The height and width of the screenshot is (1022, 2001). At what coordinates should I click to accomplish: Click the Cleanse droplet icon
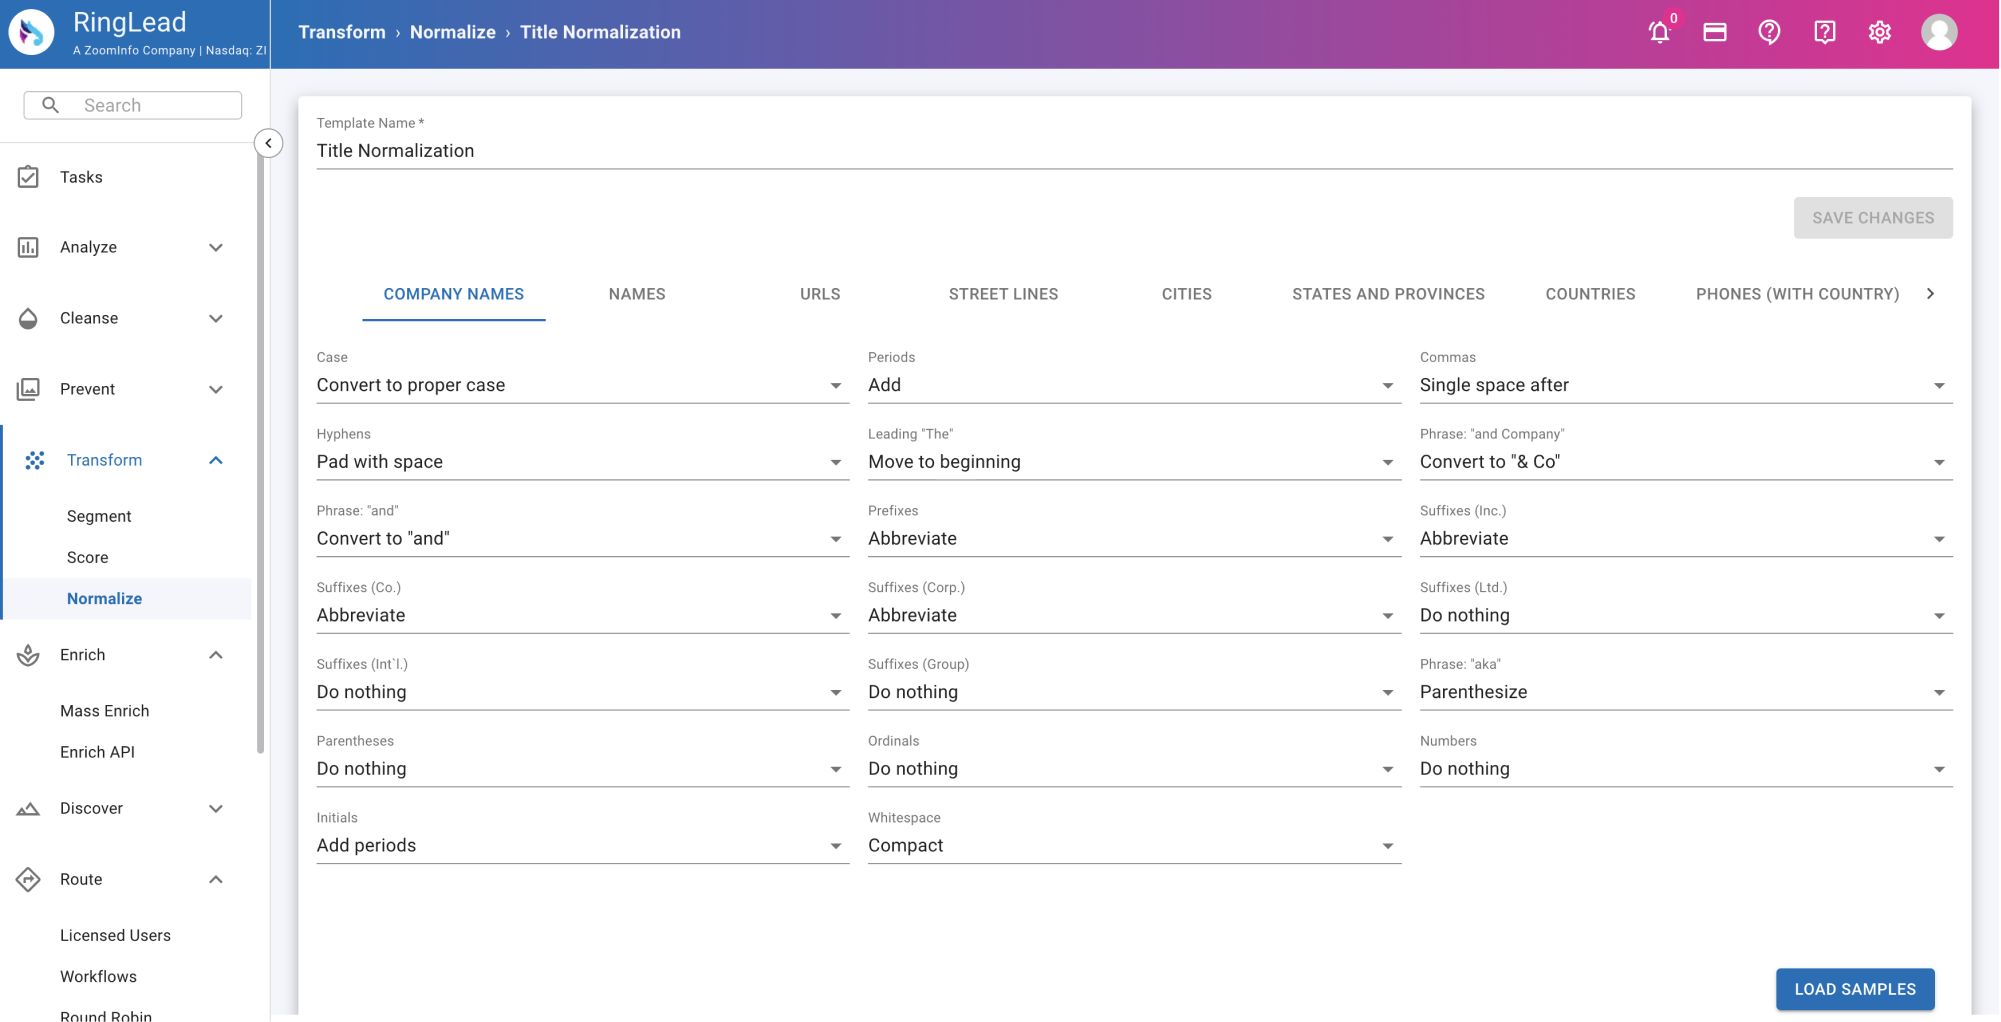point(29,318)
